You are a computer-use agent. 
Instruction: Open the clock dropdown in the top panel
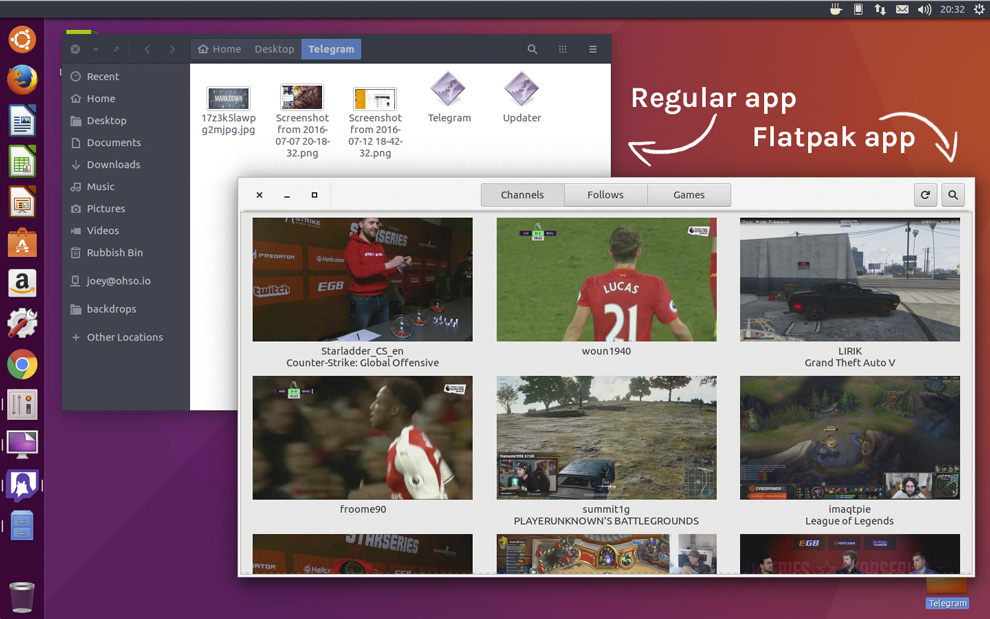951,9
